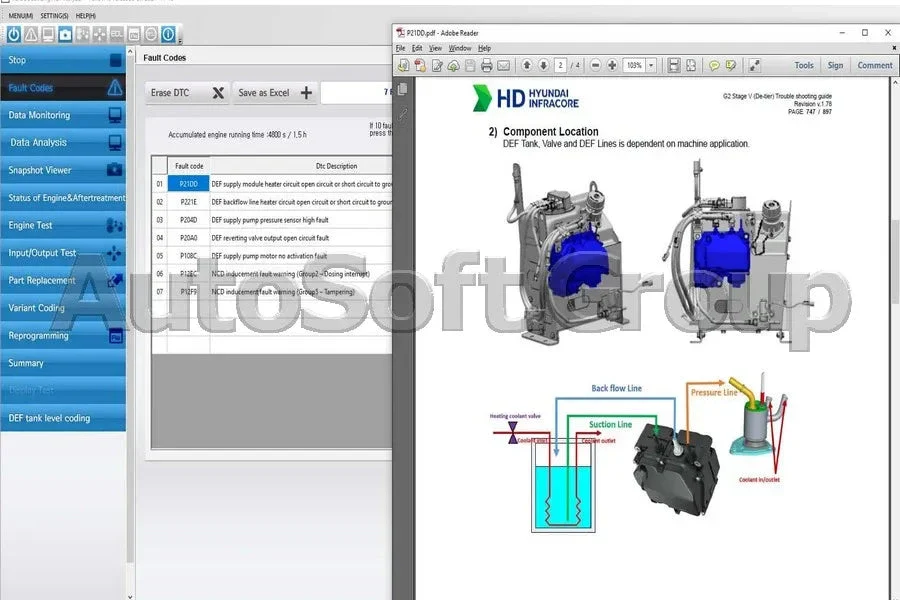Open SETTING(S) menu

click(54, 16)
